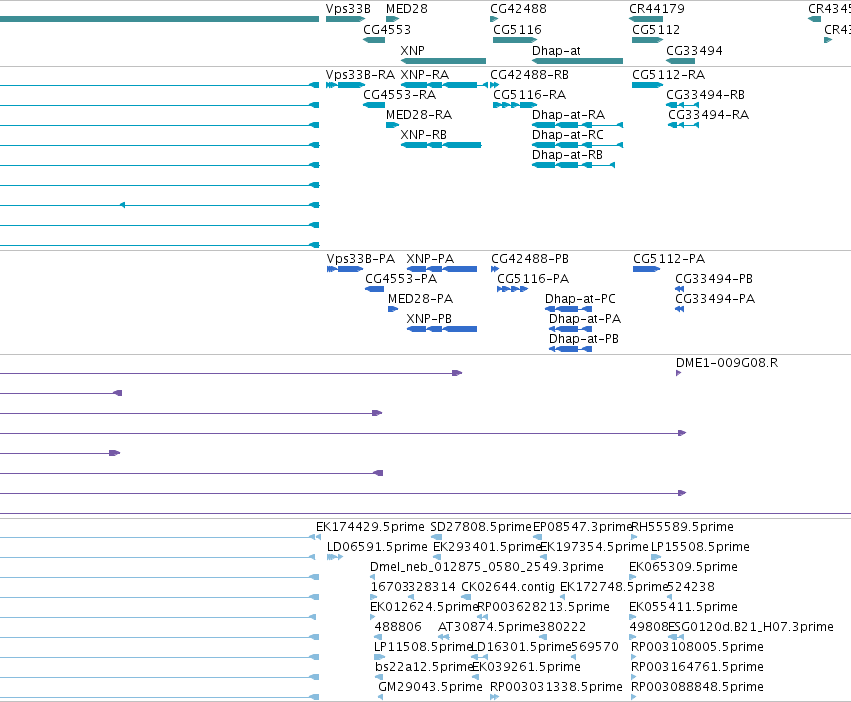The height and width of the screenshot is (702, 851).
Task: Select the Dhap-at-PC protein label
Action: click(x=580, y=299)
